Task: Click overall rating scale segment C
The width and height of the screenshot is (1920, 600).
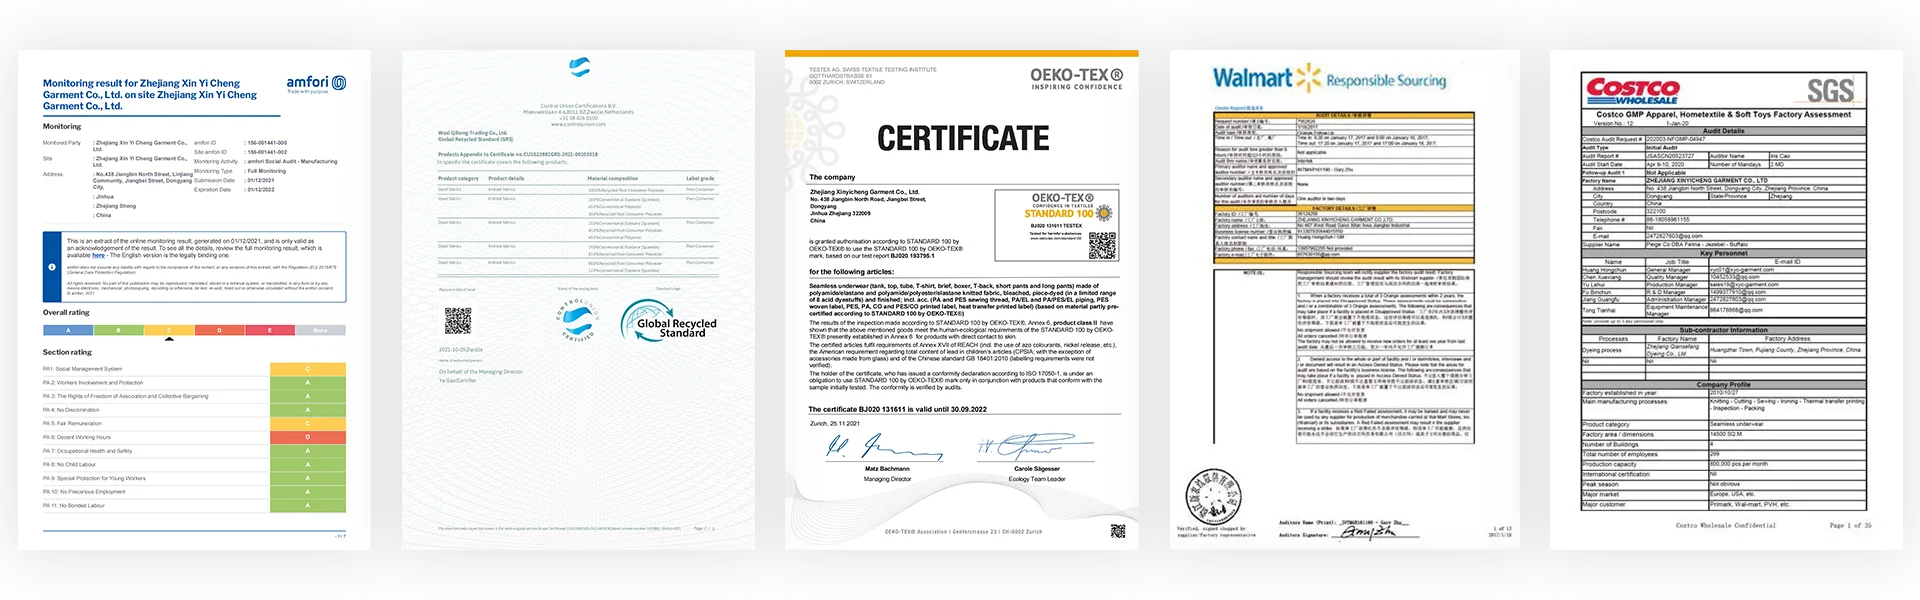Action: click(x=169, y=330)
